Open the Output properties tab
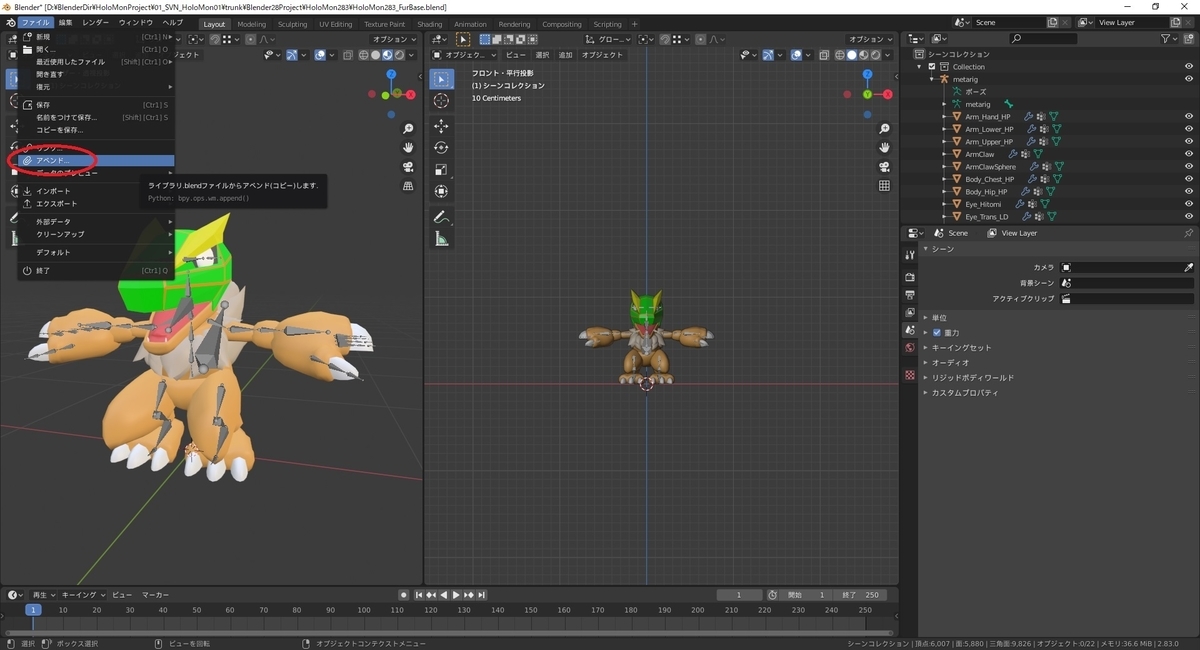1200x650 pixels. (x=910, y=295)
